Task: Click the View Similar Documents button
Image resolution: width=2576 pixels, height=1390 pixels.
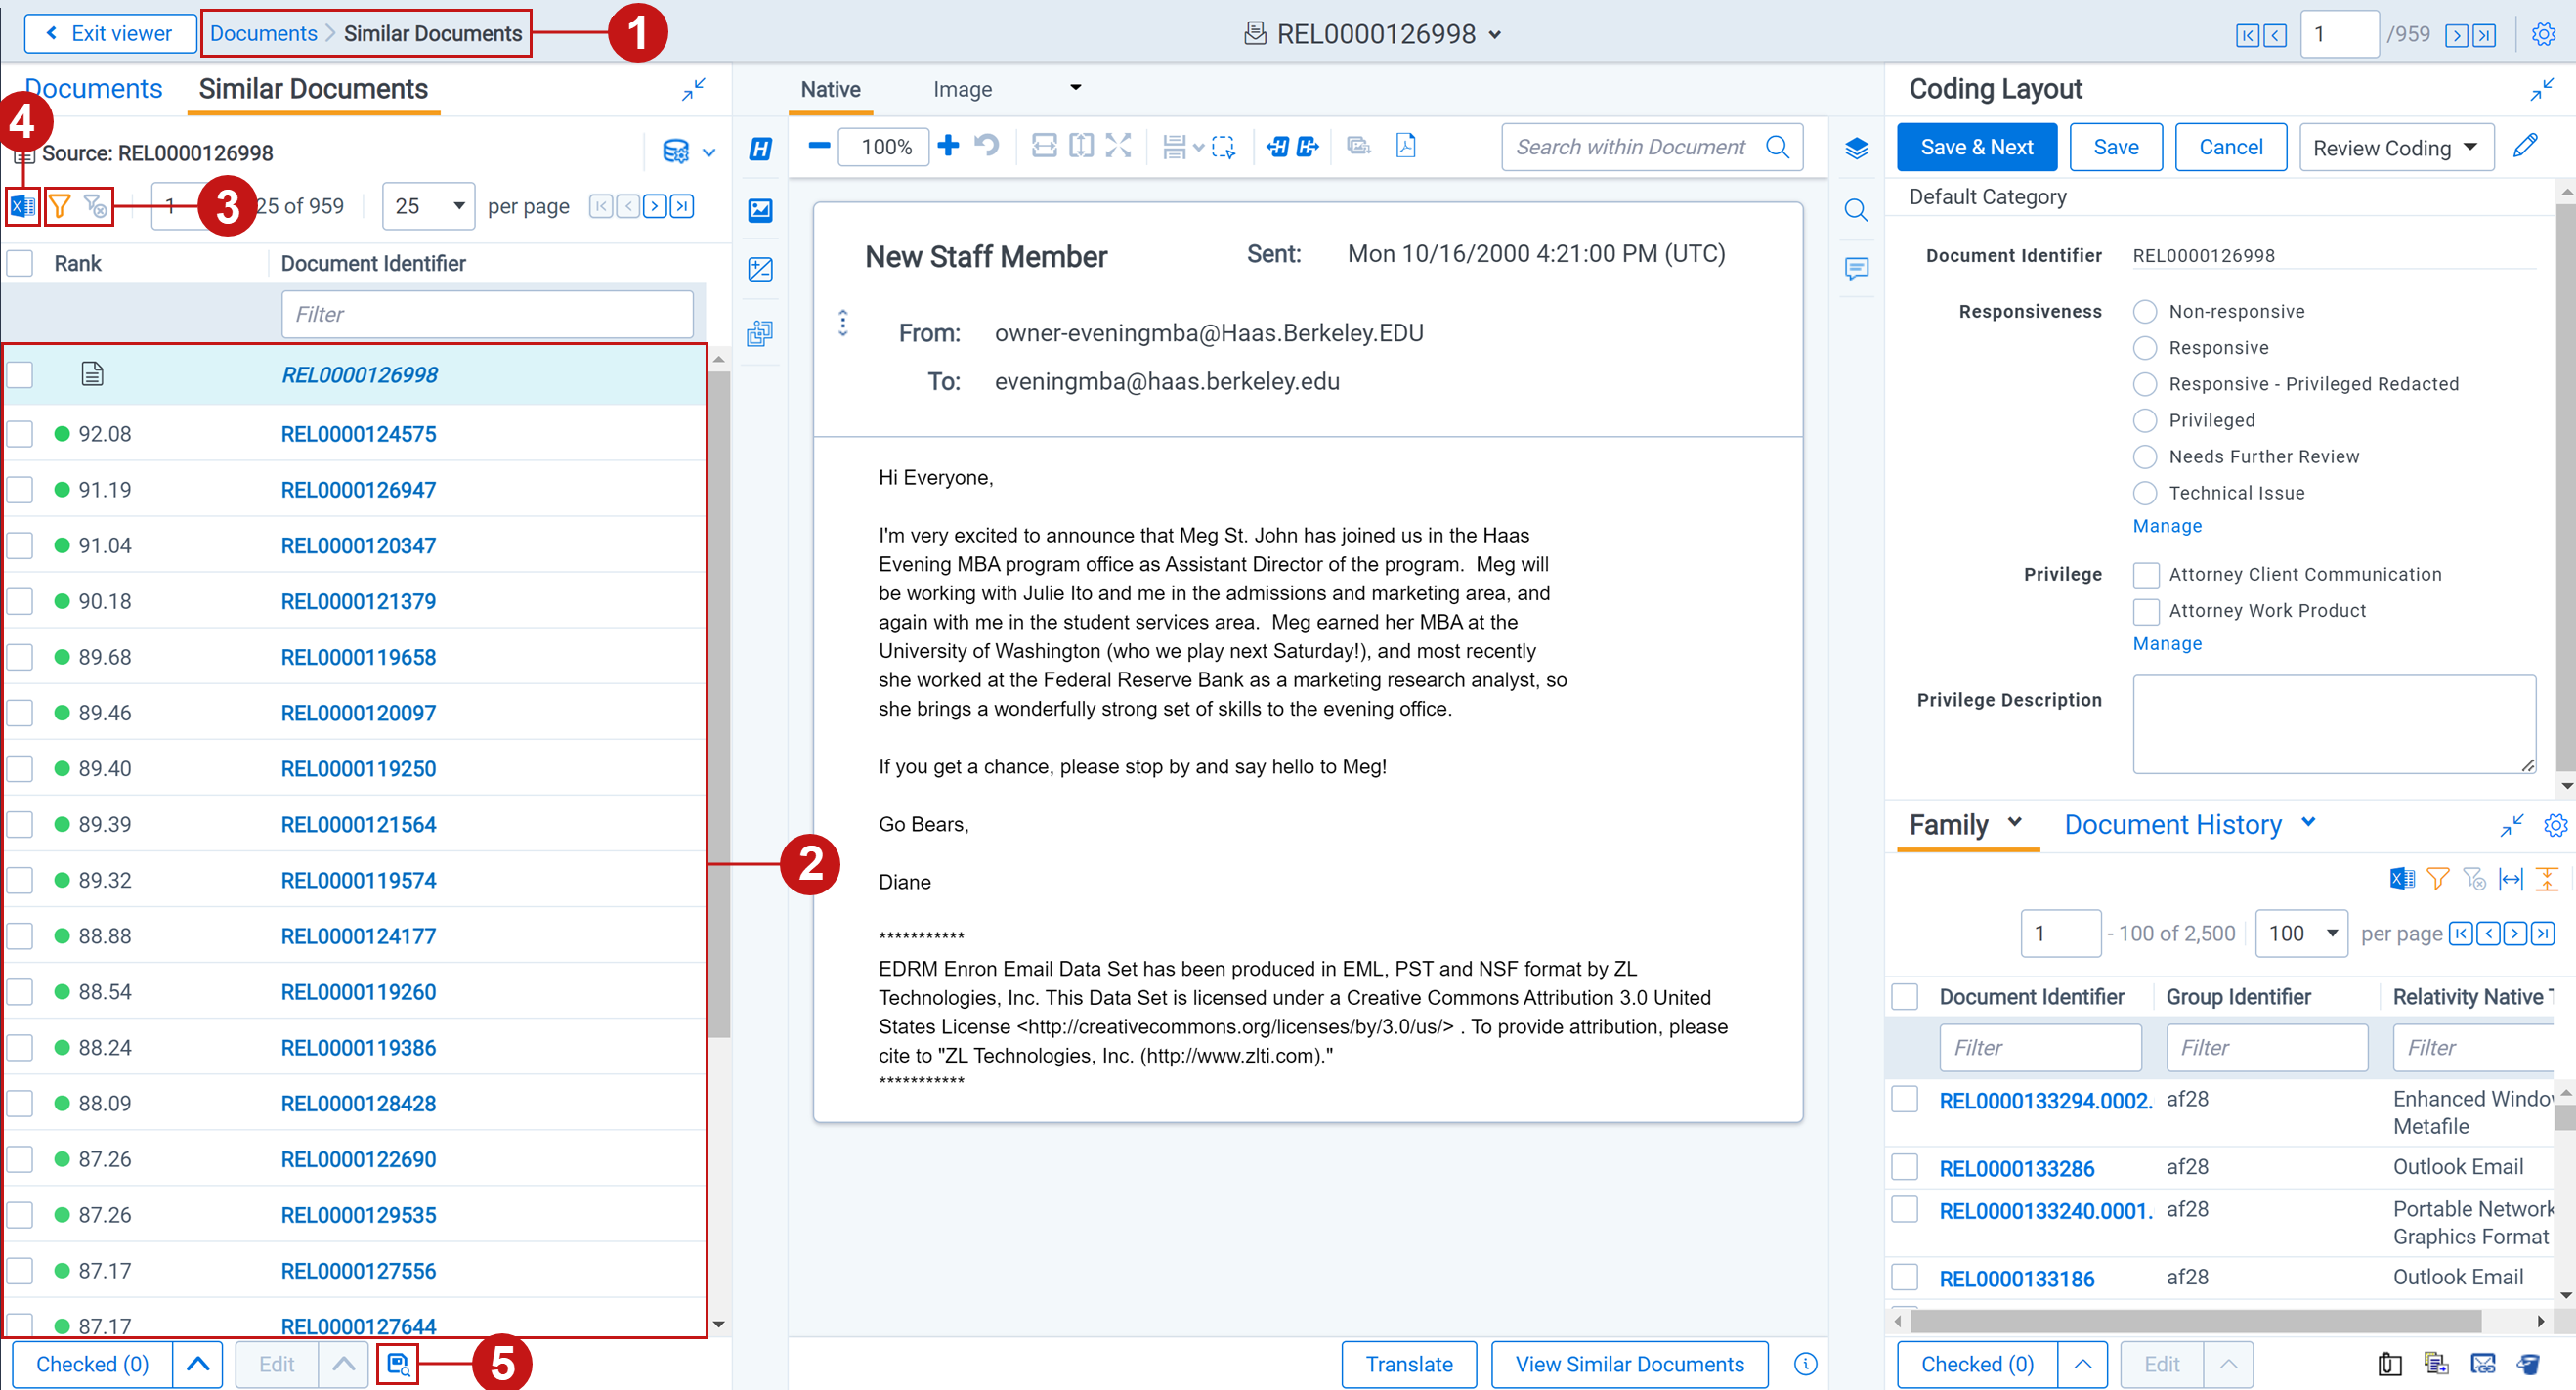Action: pyautogui.click(x=1629, y=1364)
